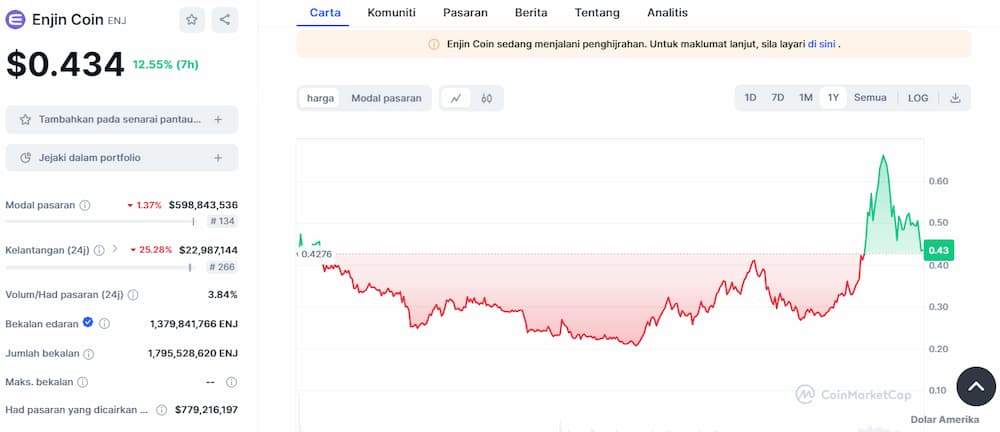This screenshot has height=432, width=1000.
Task: Click star icon in watchlist button
Action: tap(25, 119)
